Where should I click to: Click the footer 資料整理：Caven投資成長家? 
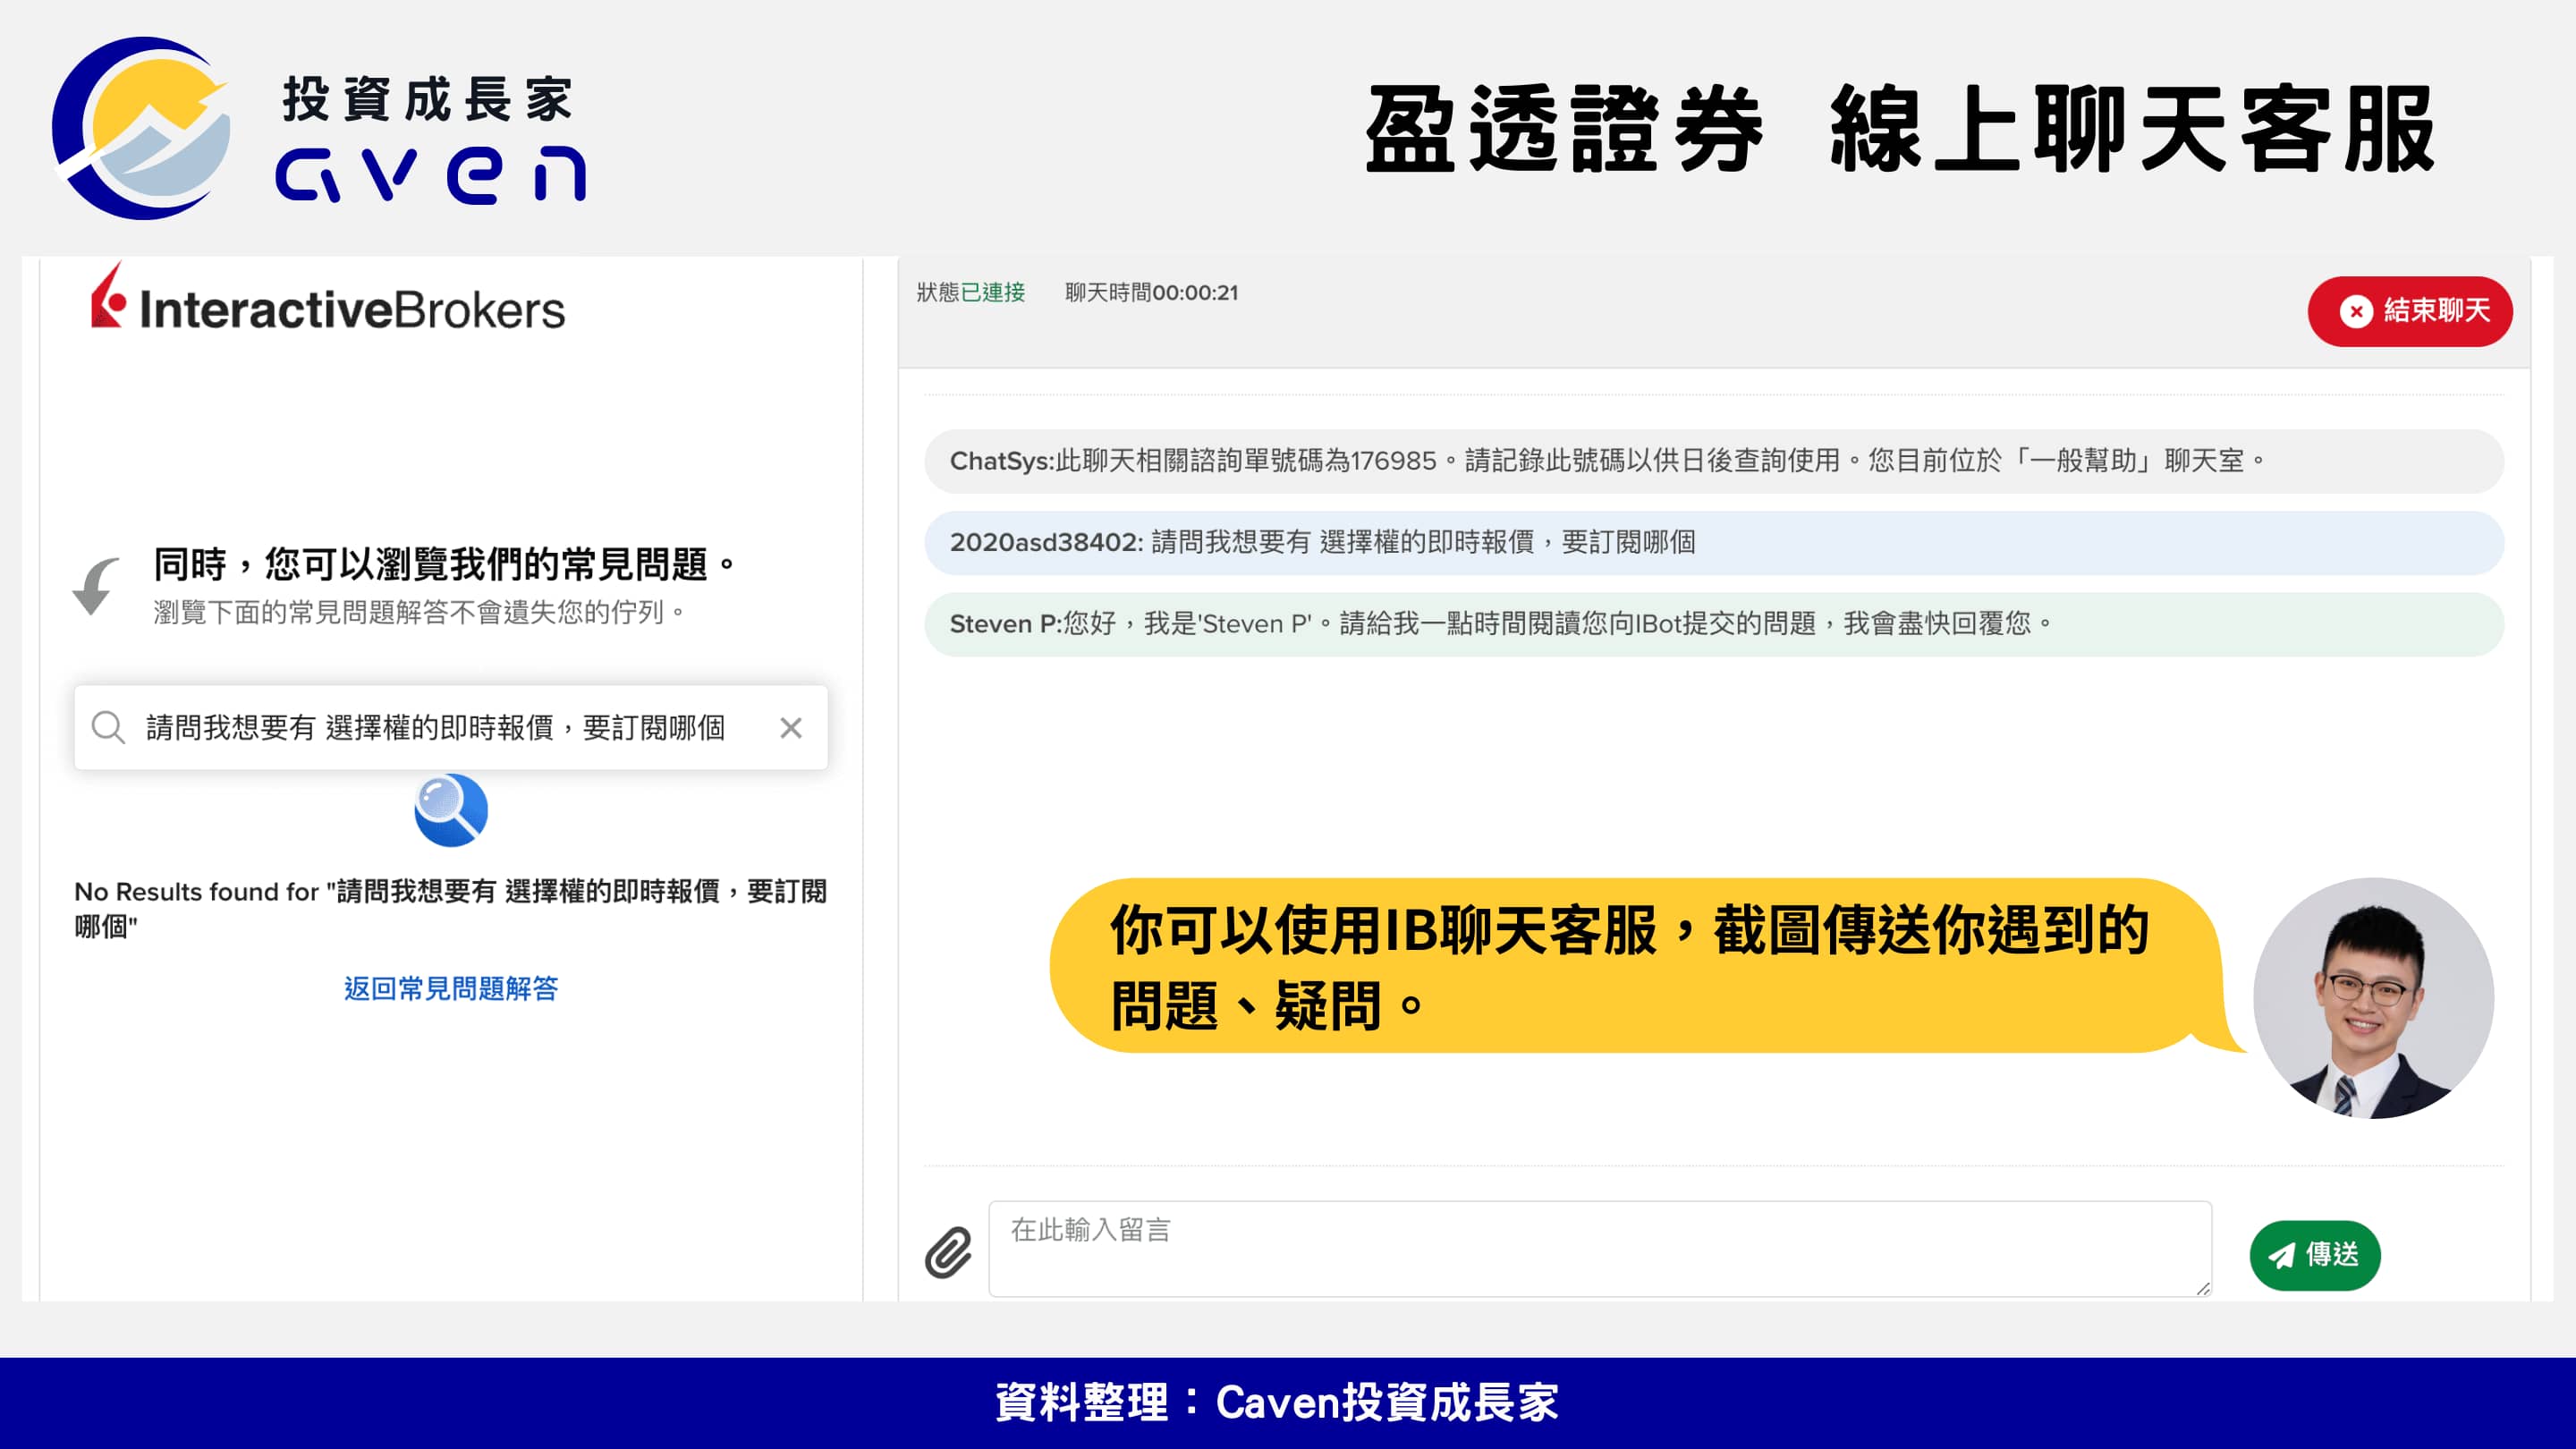(1277, 1402)
